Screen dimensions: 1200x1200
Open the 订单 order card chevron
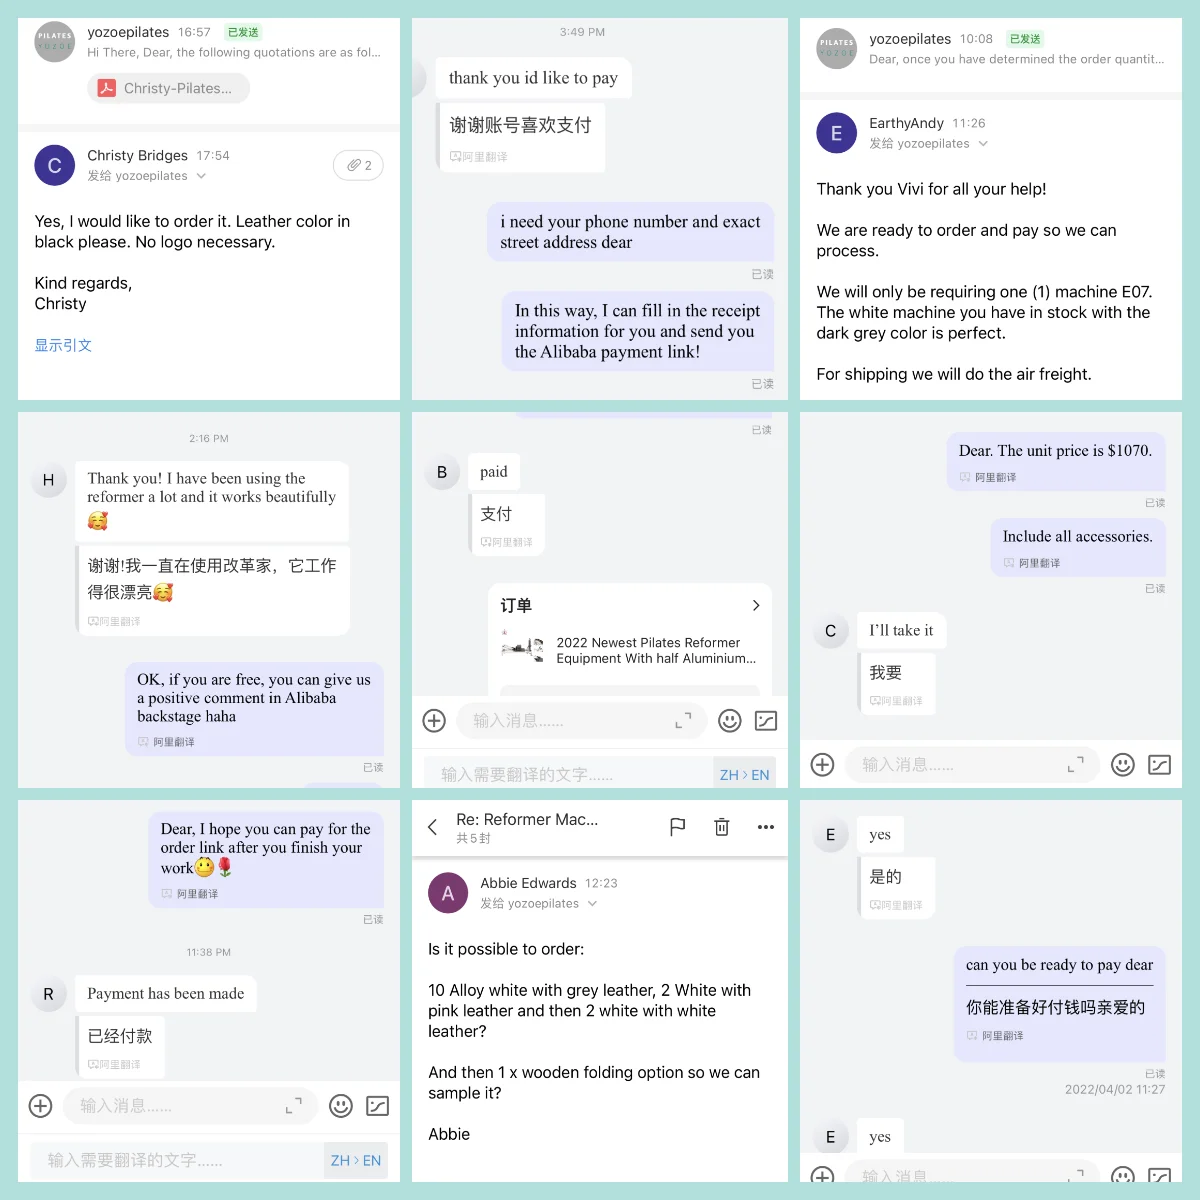[756, 605]
